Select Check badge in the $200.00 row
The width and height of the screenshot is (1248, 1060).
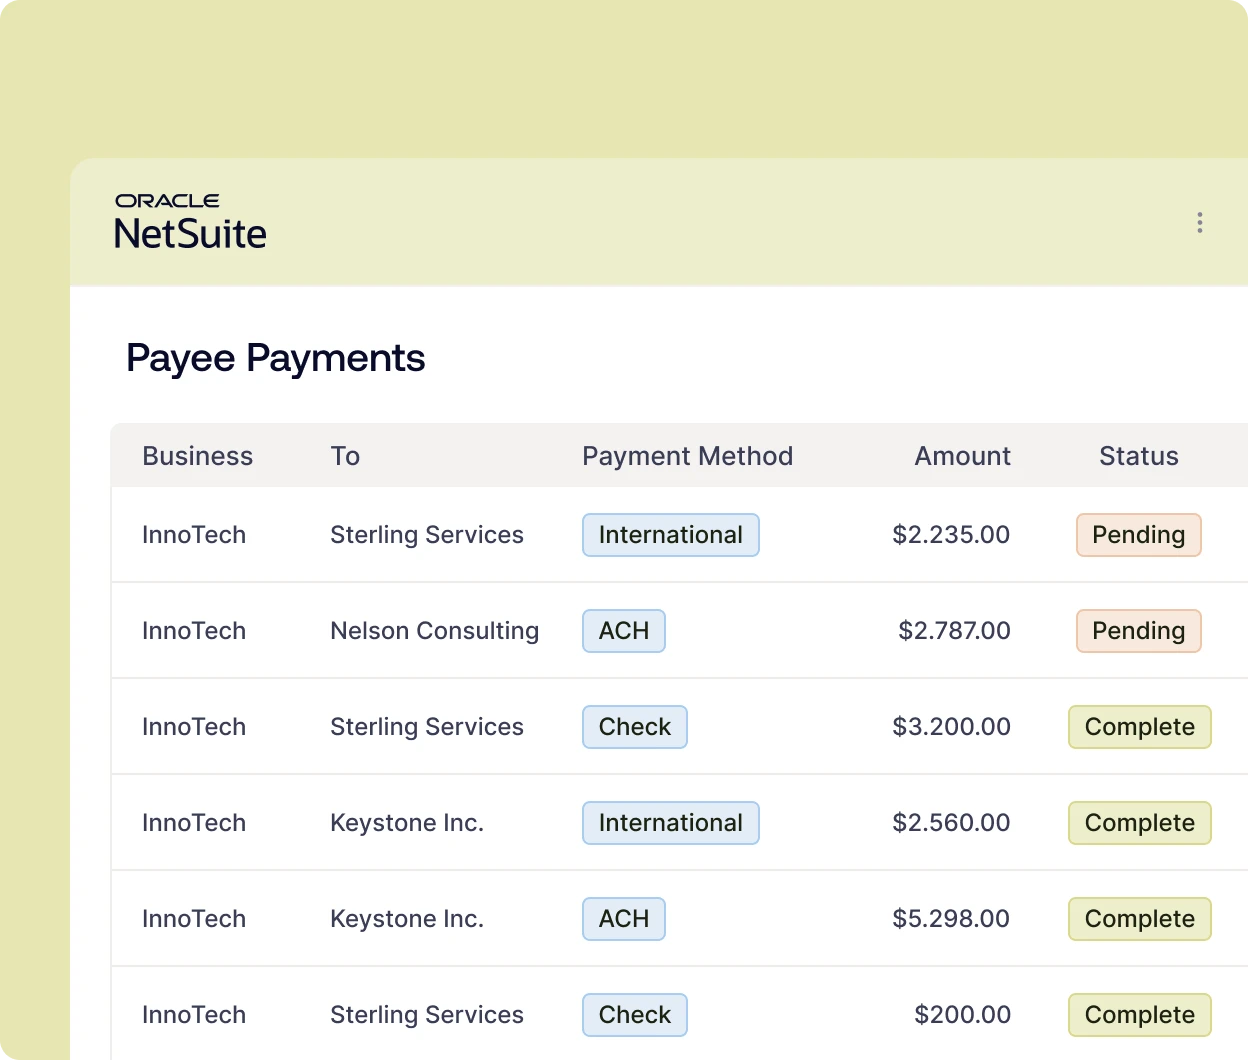pyautogui.click(x=634, y=1015)
